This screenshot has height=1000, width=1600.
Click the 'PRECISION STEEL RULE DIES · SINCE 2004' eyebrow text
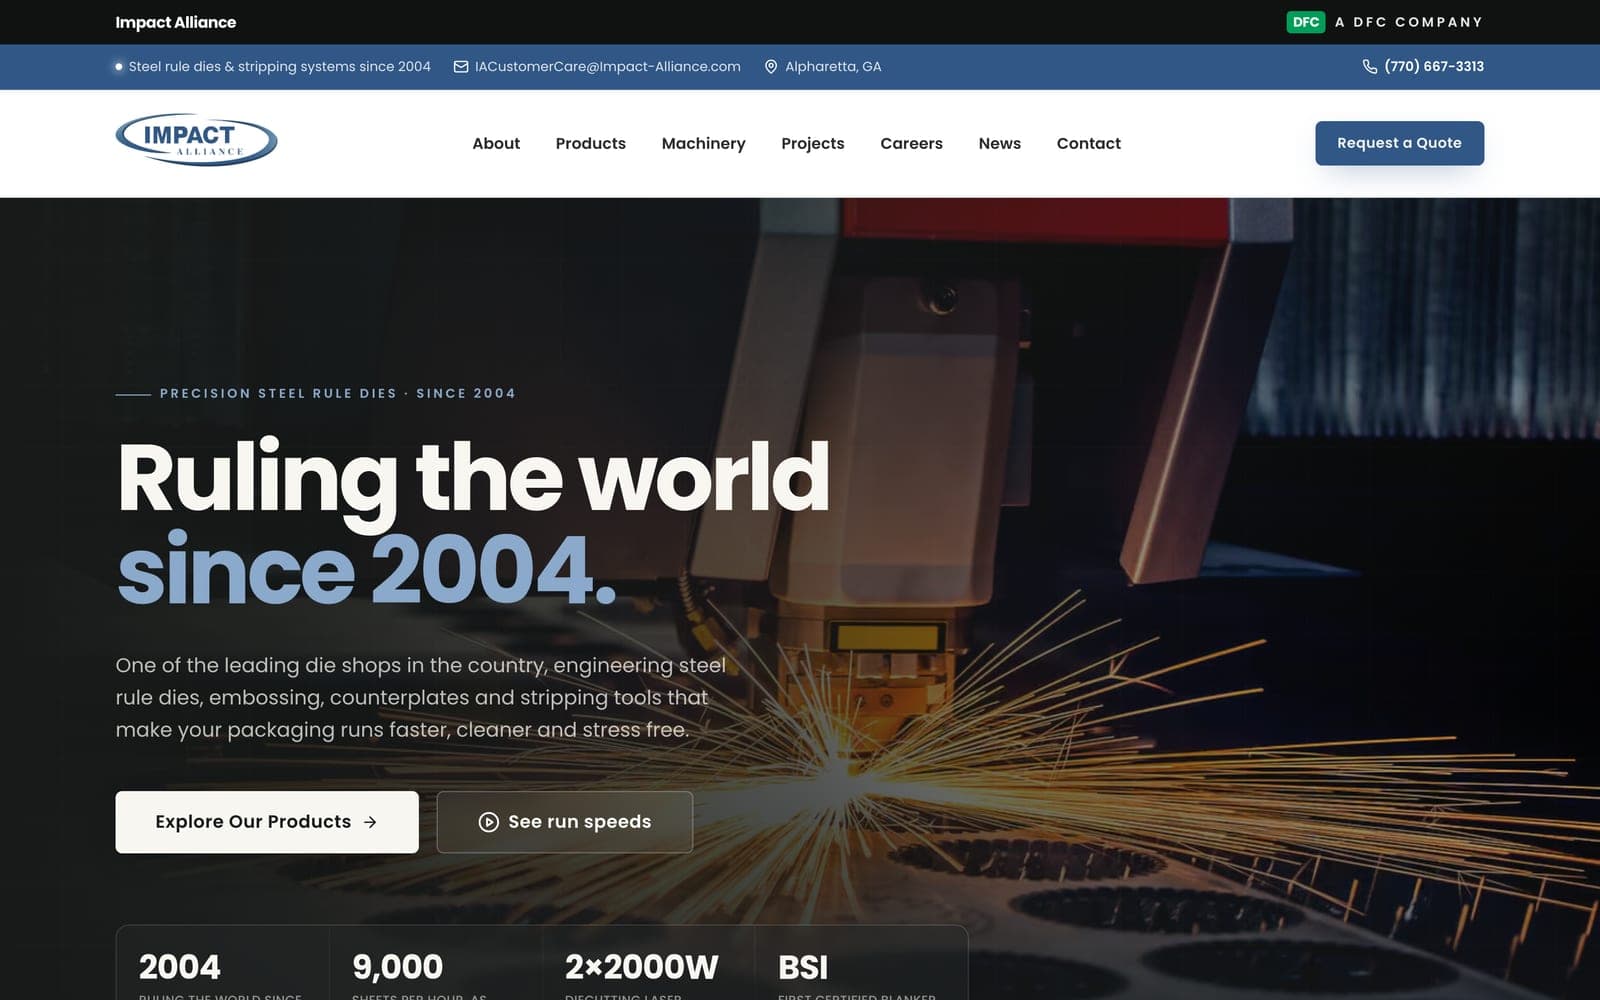(338, 394)
